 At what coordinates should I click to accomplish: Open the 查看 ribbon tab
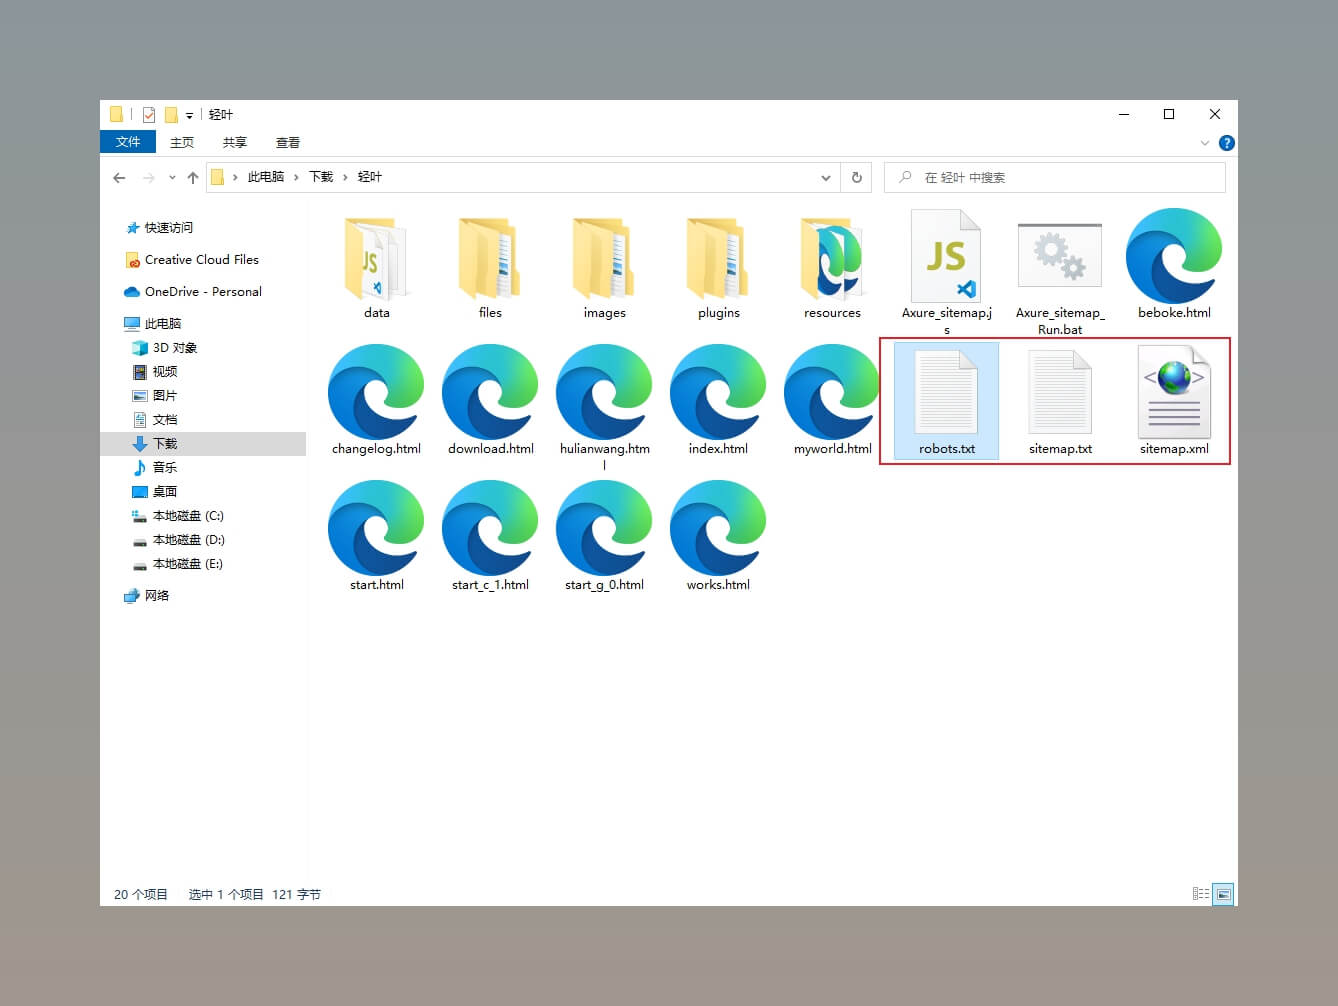[288, 142]
